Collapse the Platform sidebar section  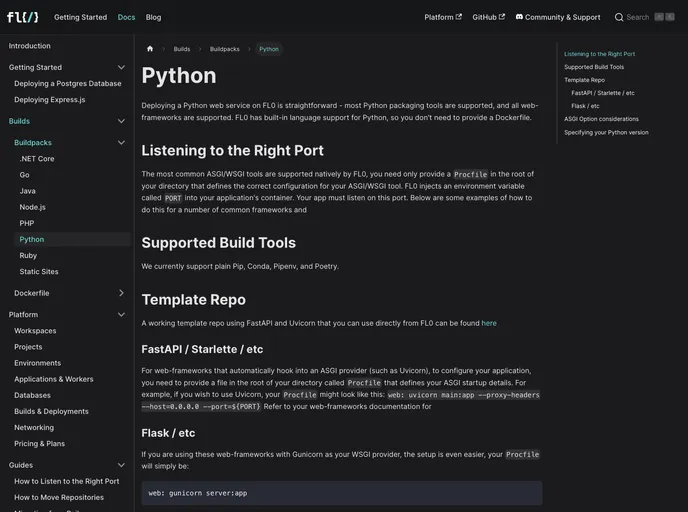click(121, 315)
